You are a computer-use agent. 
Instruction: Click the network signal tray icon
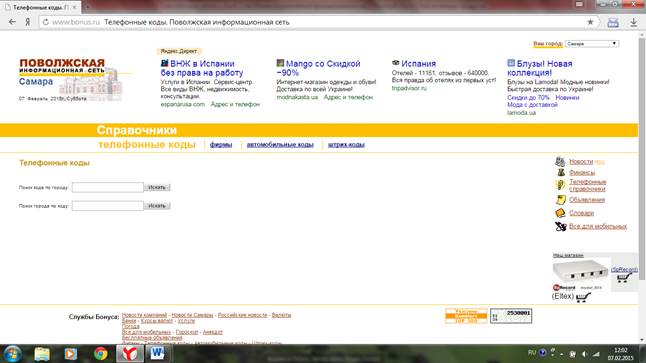pos(596,354)
